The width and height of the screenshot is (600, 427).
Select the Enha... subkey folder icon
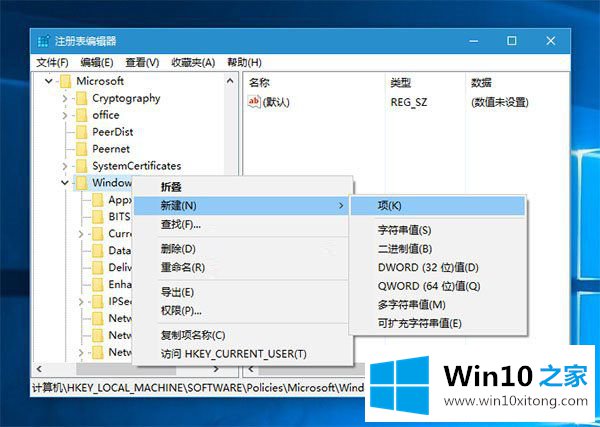tap(98, 284)
